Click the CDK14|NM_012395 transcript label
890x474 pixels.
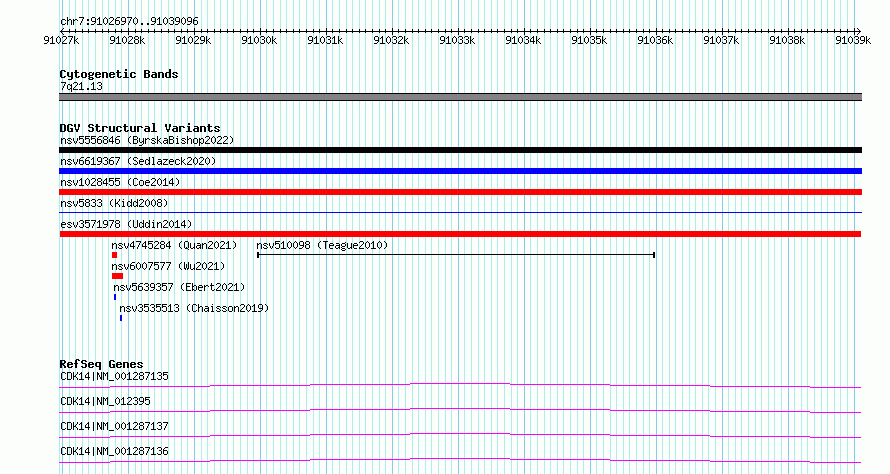pyautogui.click(x=105, y=401)
